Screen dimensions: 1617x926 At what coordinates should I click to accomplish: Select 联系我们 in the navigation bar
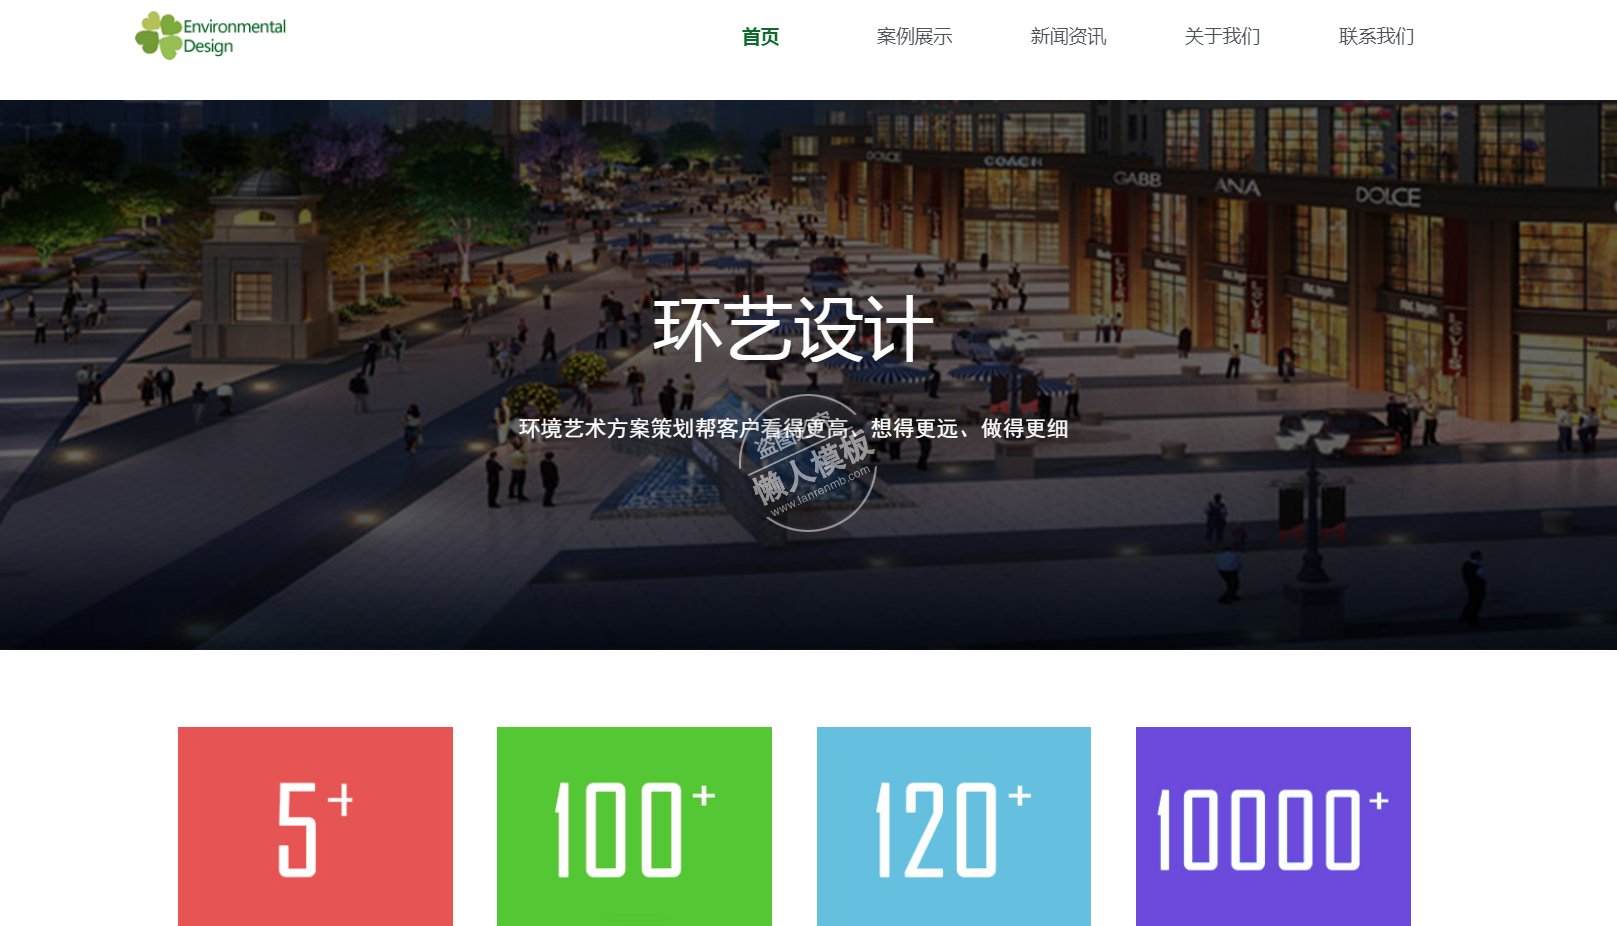1376,37
